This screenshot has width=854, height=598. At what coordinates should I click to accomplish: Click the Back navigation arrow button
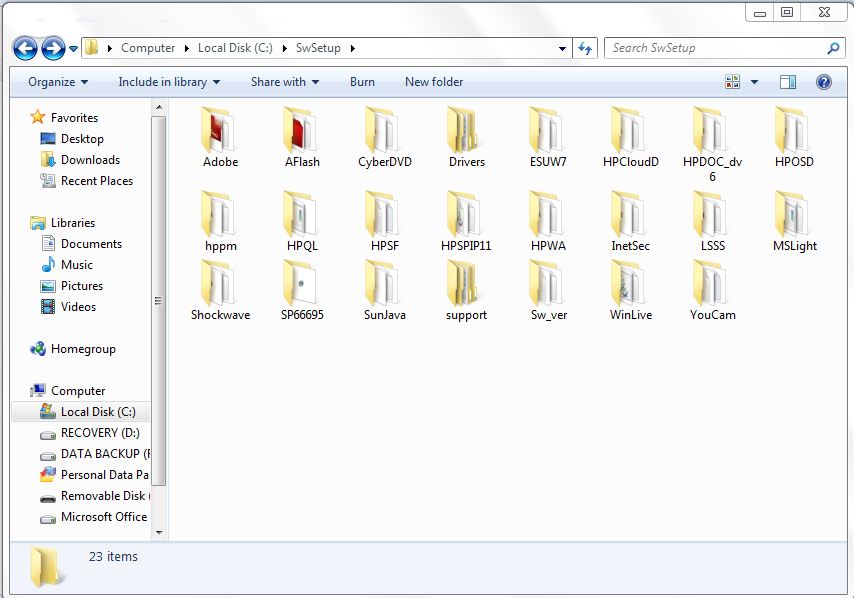25,48
